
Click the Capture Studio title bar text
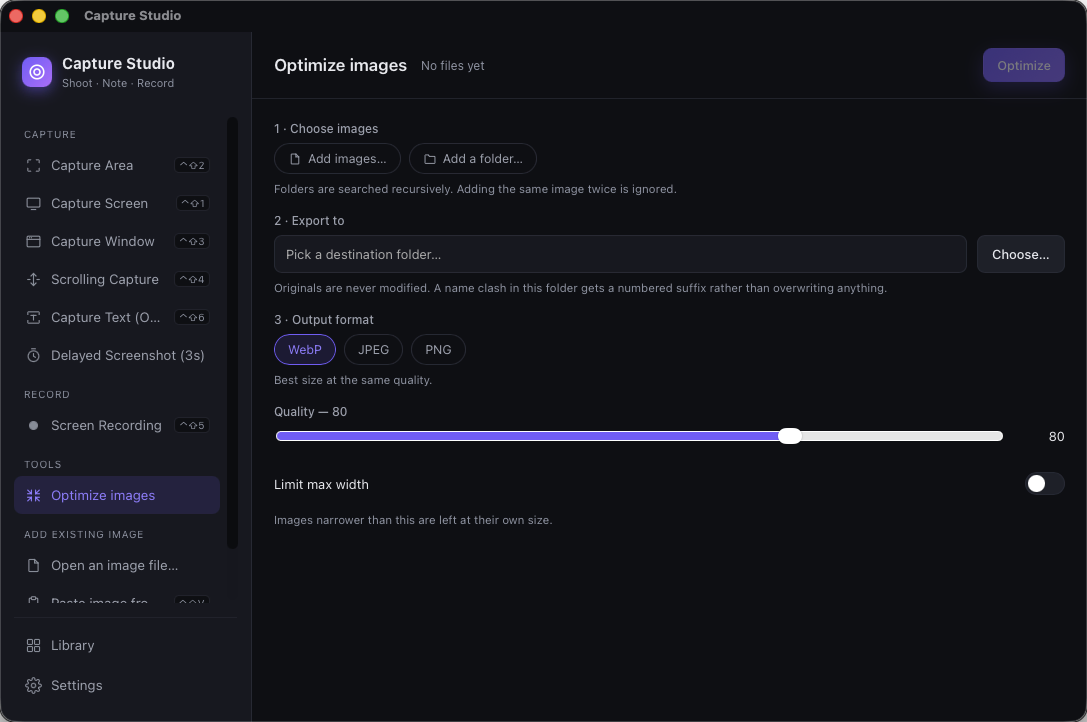tap(132, 15)
